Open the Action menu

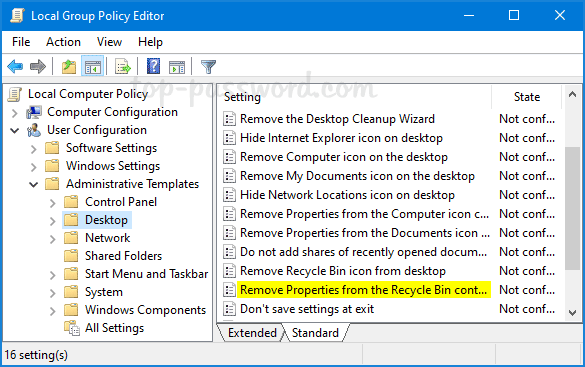(63, 42)
